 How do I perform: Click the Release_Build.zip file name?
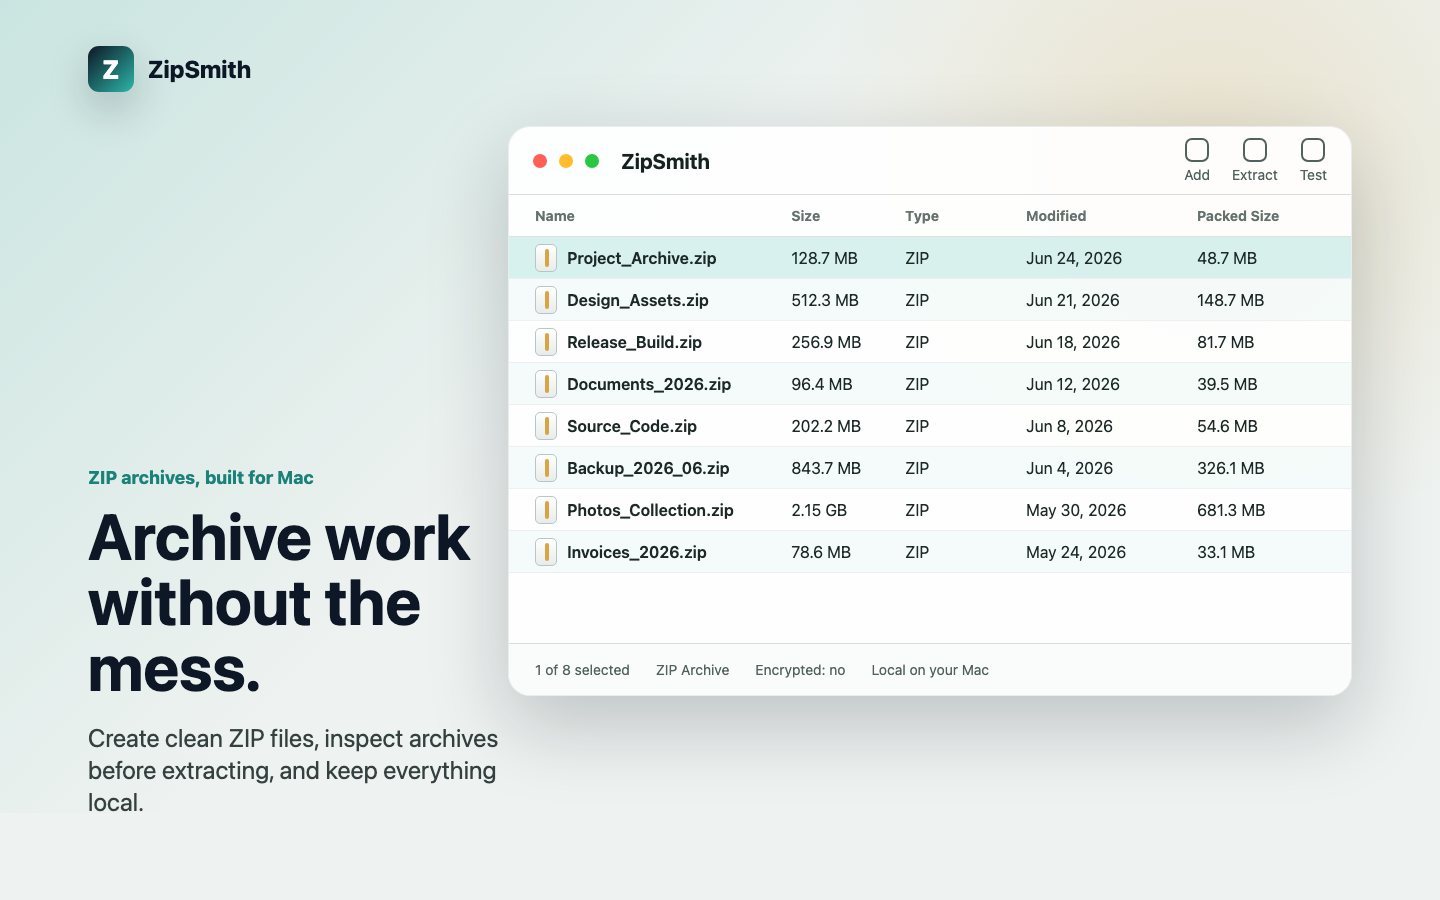634,342
